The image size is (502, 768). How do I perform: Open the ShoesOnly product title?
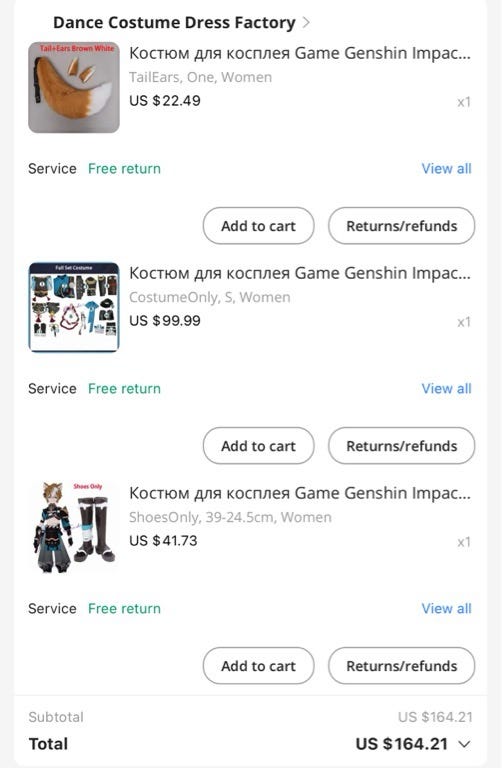[300, 493]
